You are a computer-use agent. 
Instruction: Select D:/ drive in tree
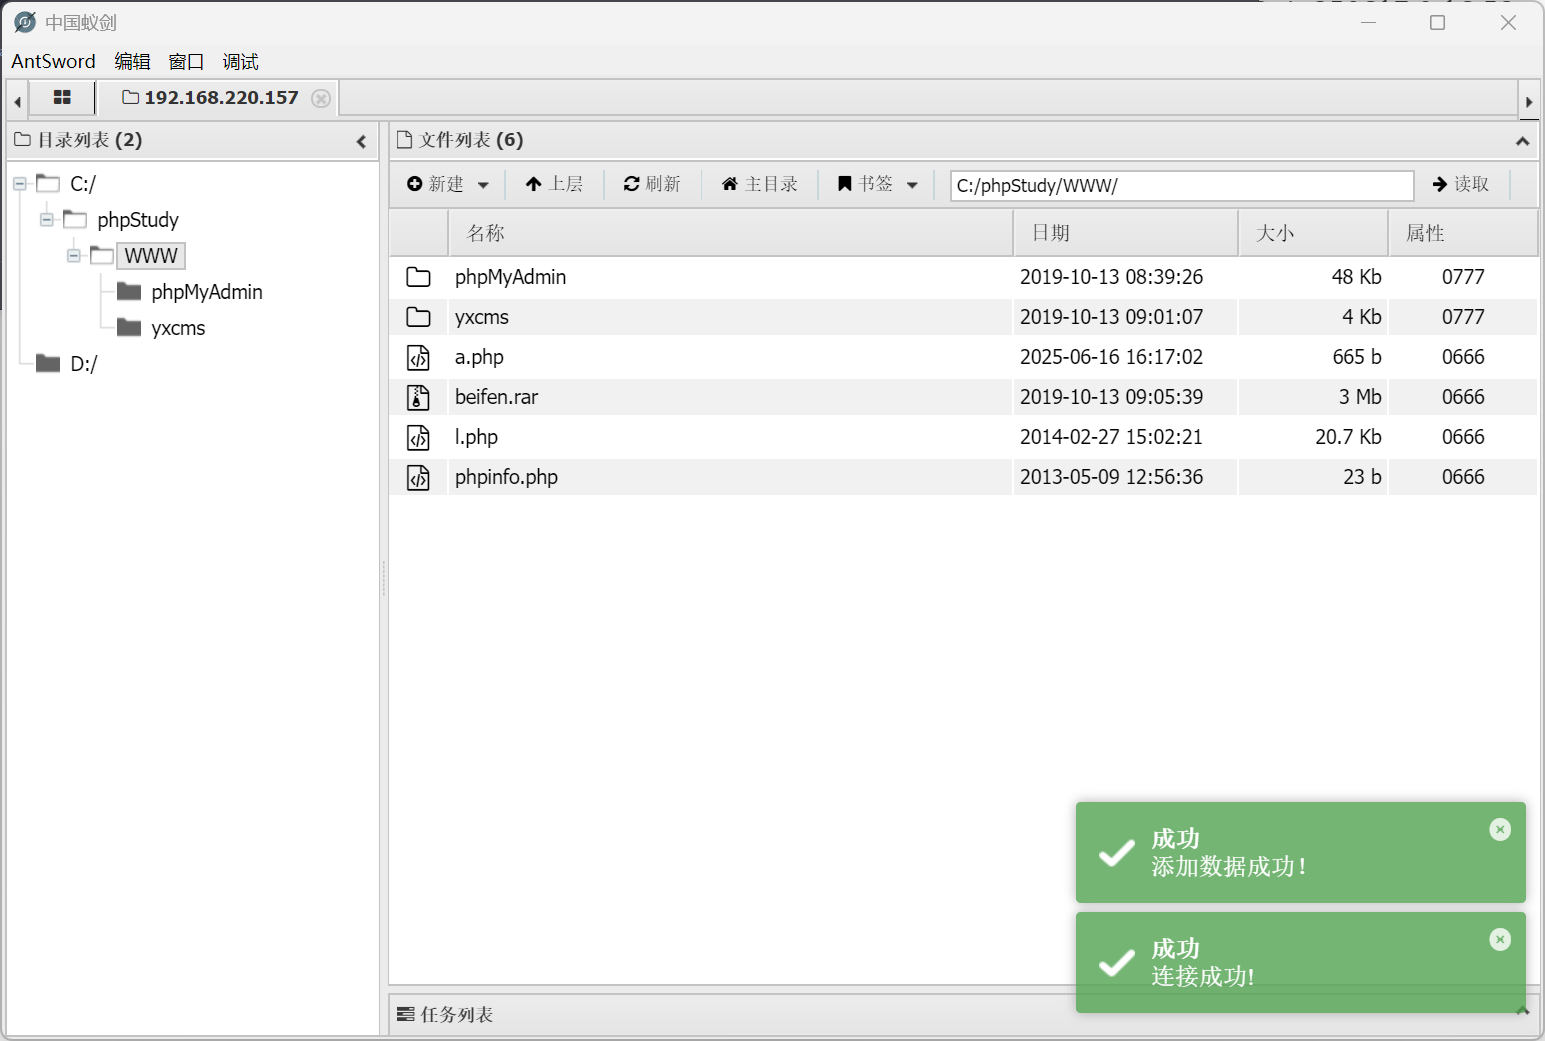point(84,364)
